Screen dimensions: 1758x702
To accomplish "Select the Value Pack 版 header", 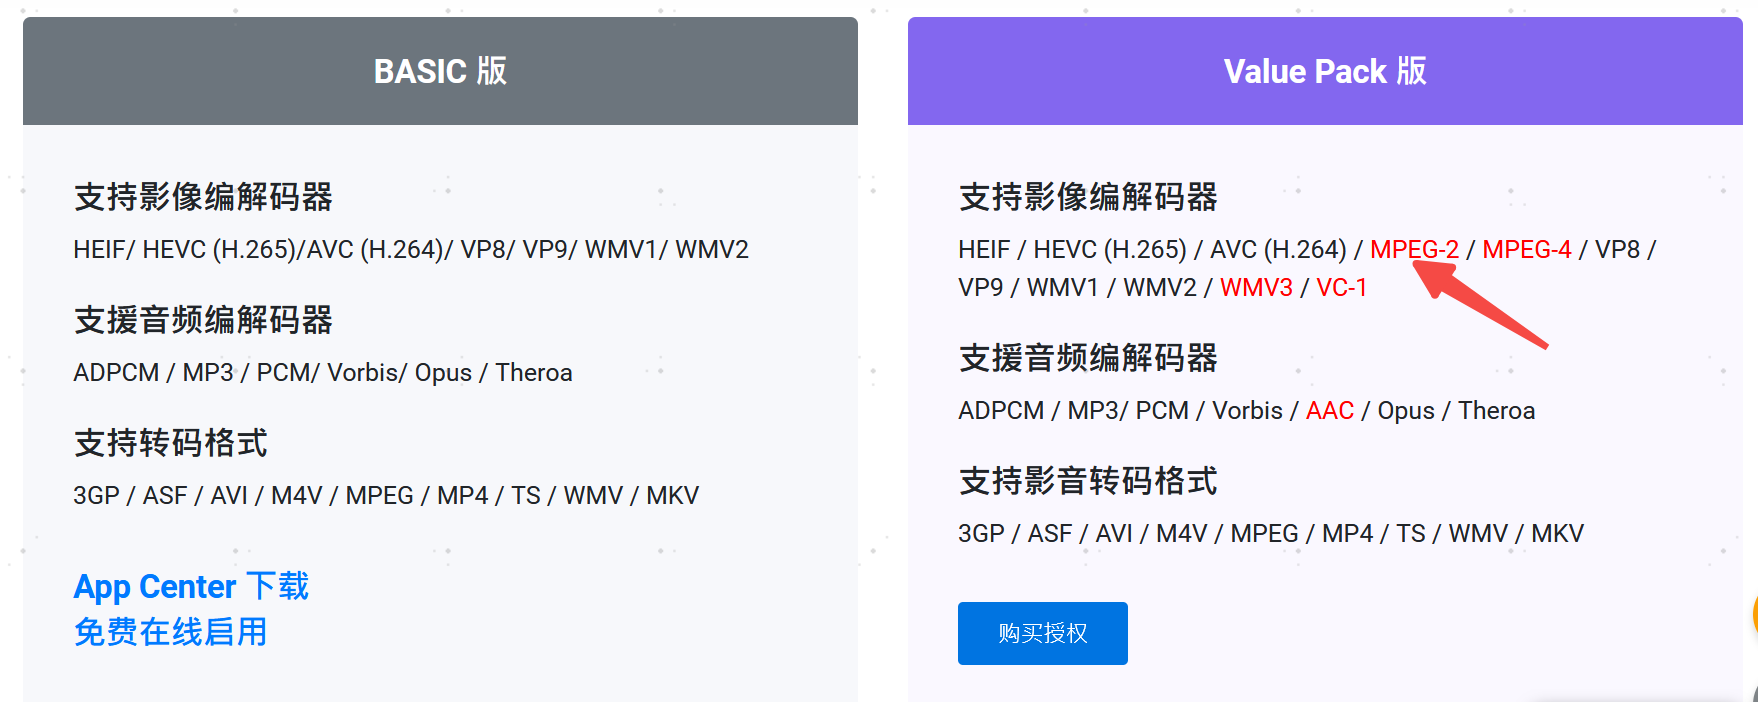I will tap(1325, 71).
